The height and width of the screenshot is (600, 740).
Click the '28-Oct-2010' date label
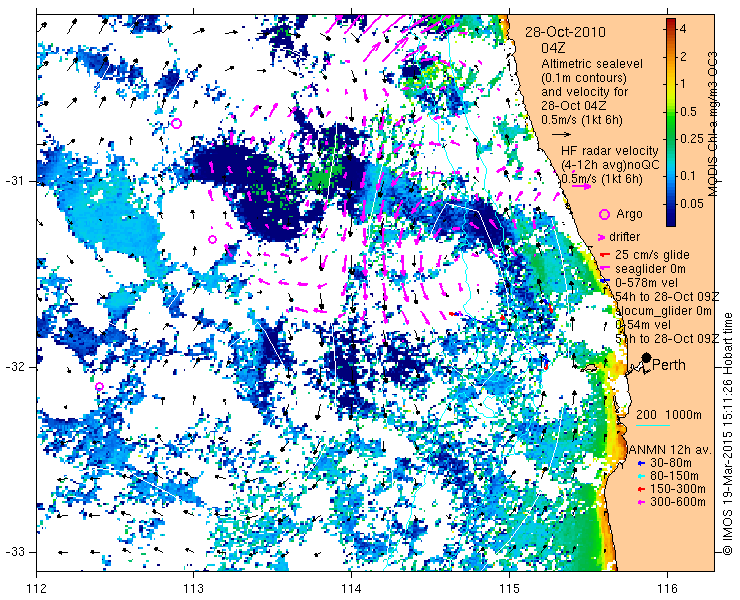pos(565,32)
